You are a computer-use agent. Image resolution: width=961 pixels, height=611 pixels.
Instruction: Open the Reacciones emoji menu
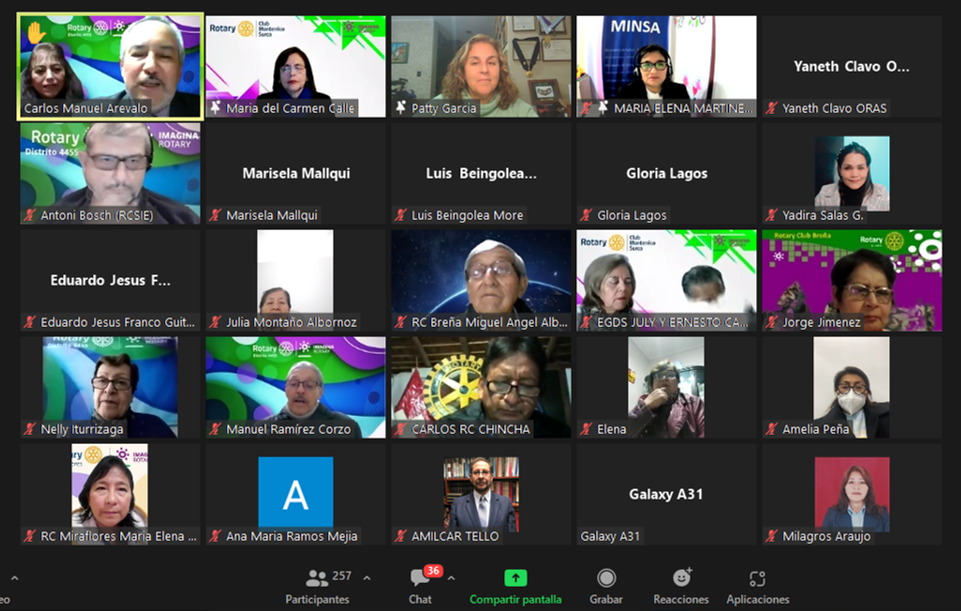[x=681, y=578]
